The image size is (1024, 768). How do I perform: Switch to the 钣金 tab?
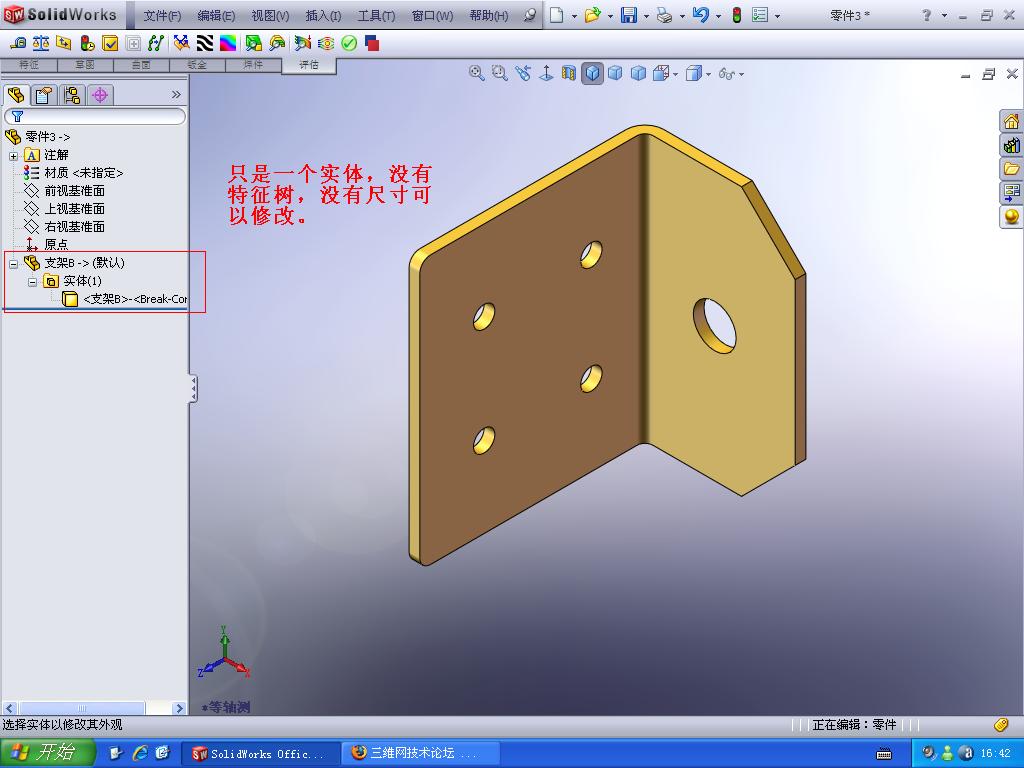[x=197, y=65]
